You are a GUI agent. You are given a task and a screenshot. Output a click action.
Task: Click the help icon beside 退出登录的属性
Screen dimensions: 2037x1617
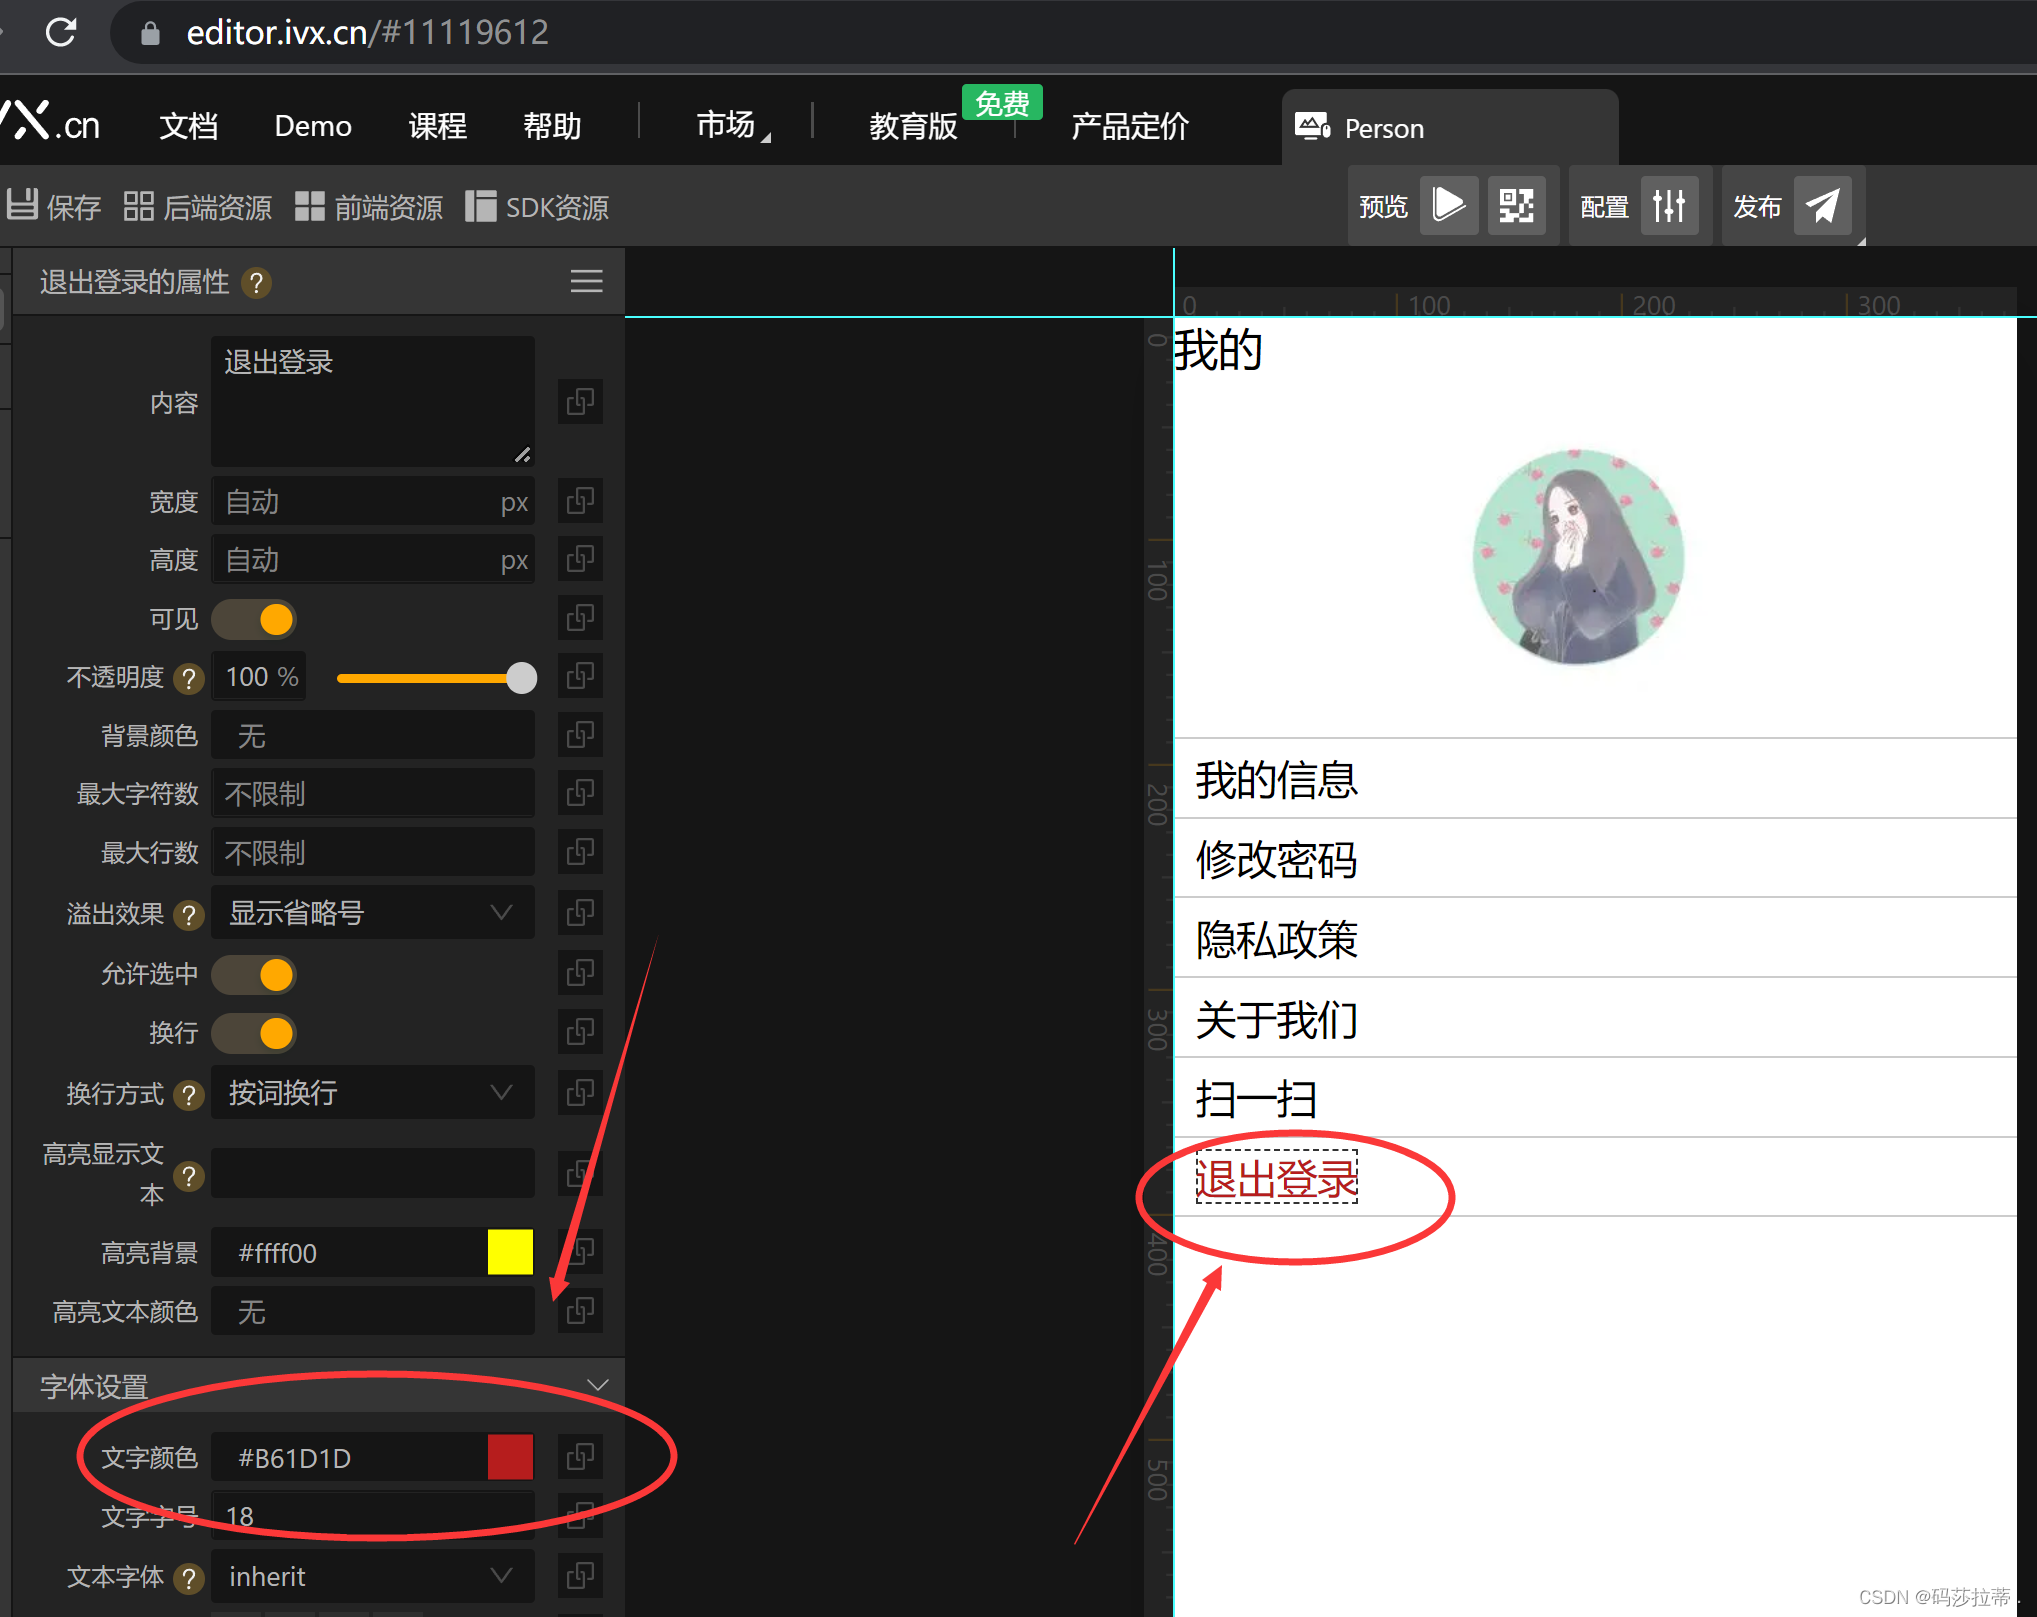click(x=257, y=283)
